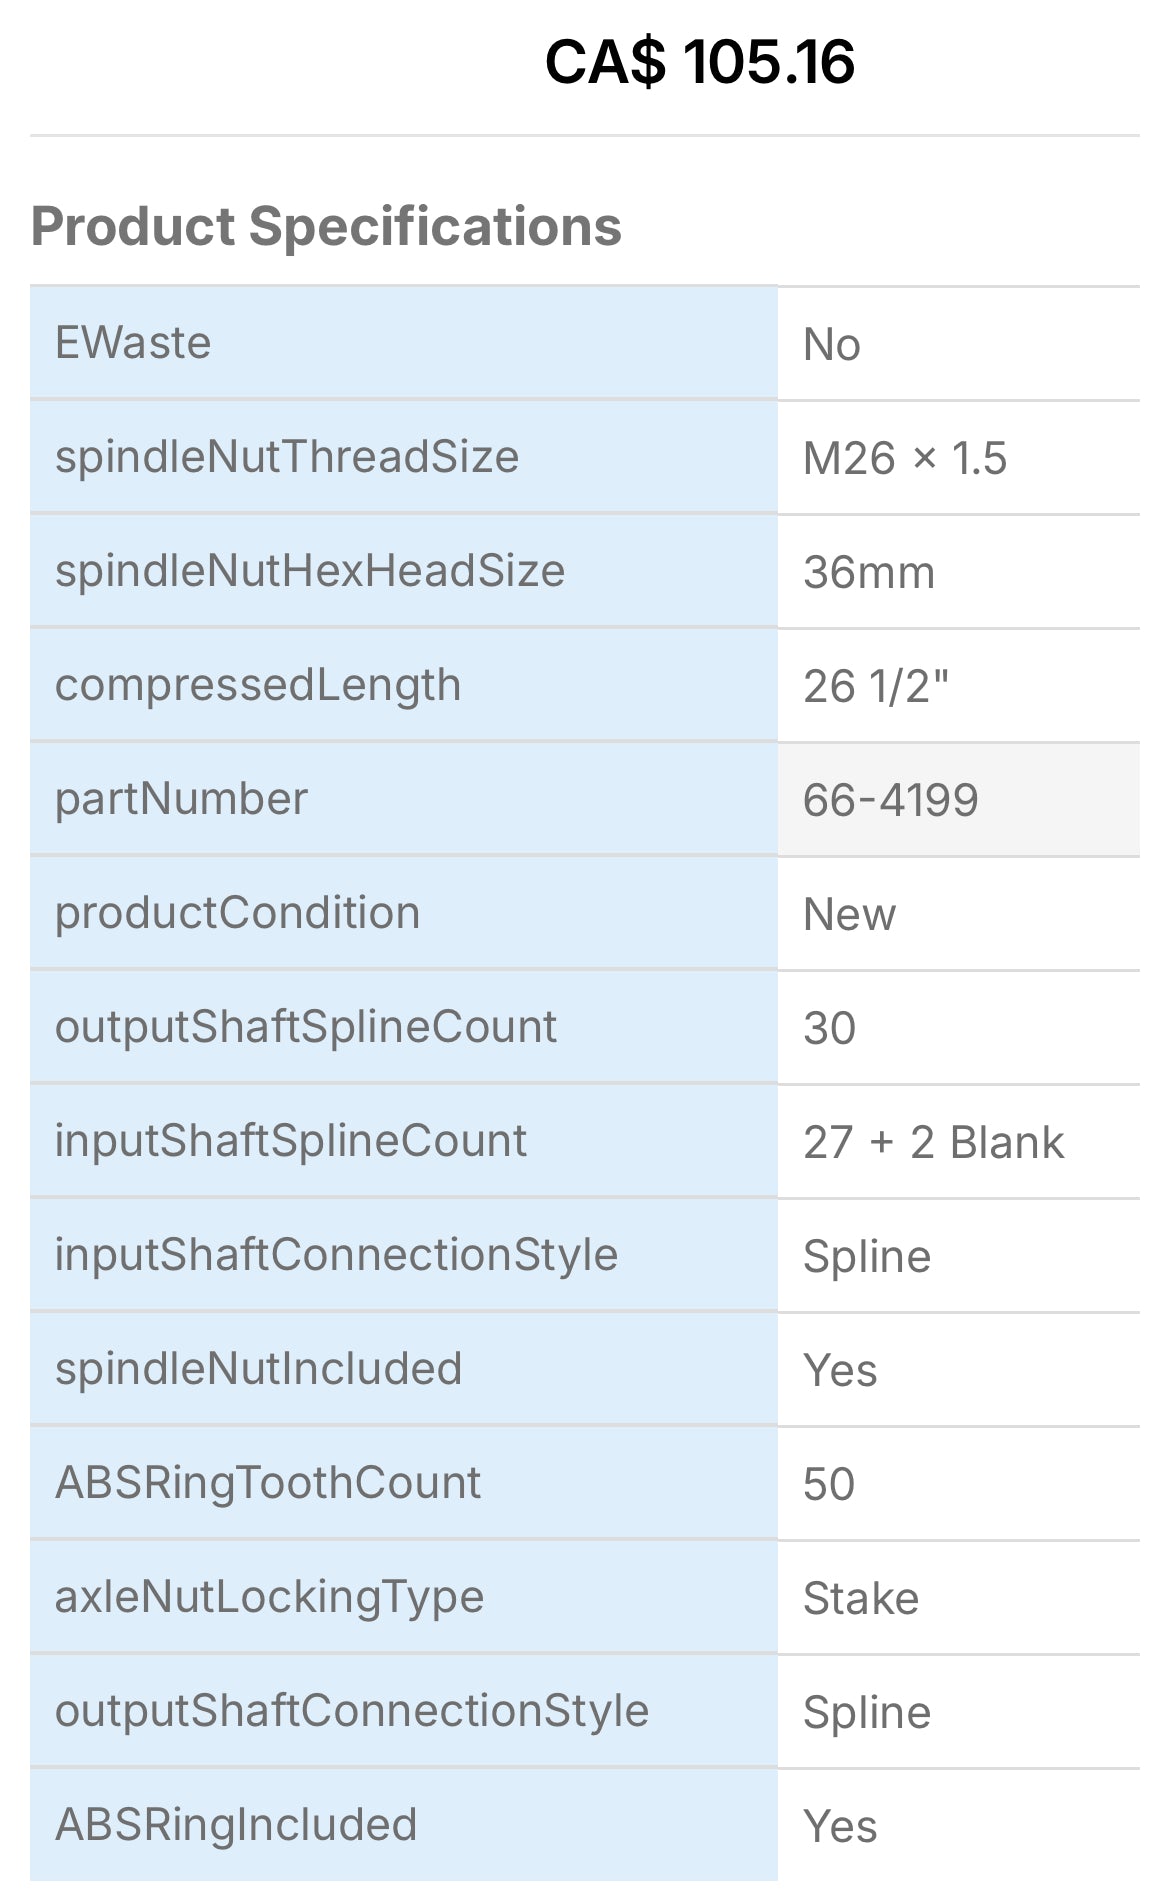Click the outputShaftConnectionStyle label
Viewport: 1170px width, 1898px height.
click(x=352, y=1711)
